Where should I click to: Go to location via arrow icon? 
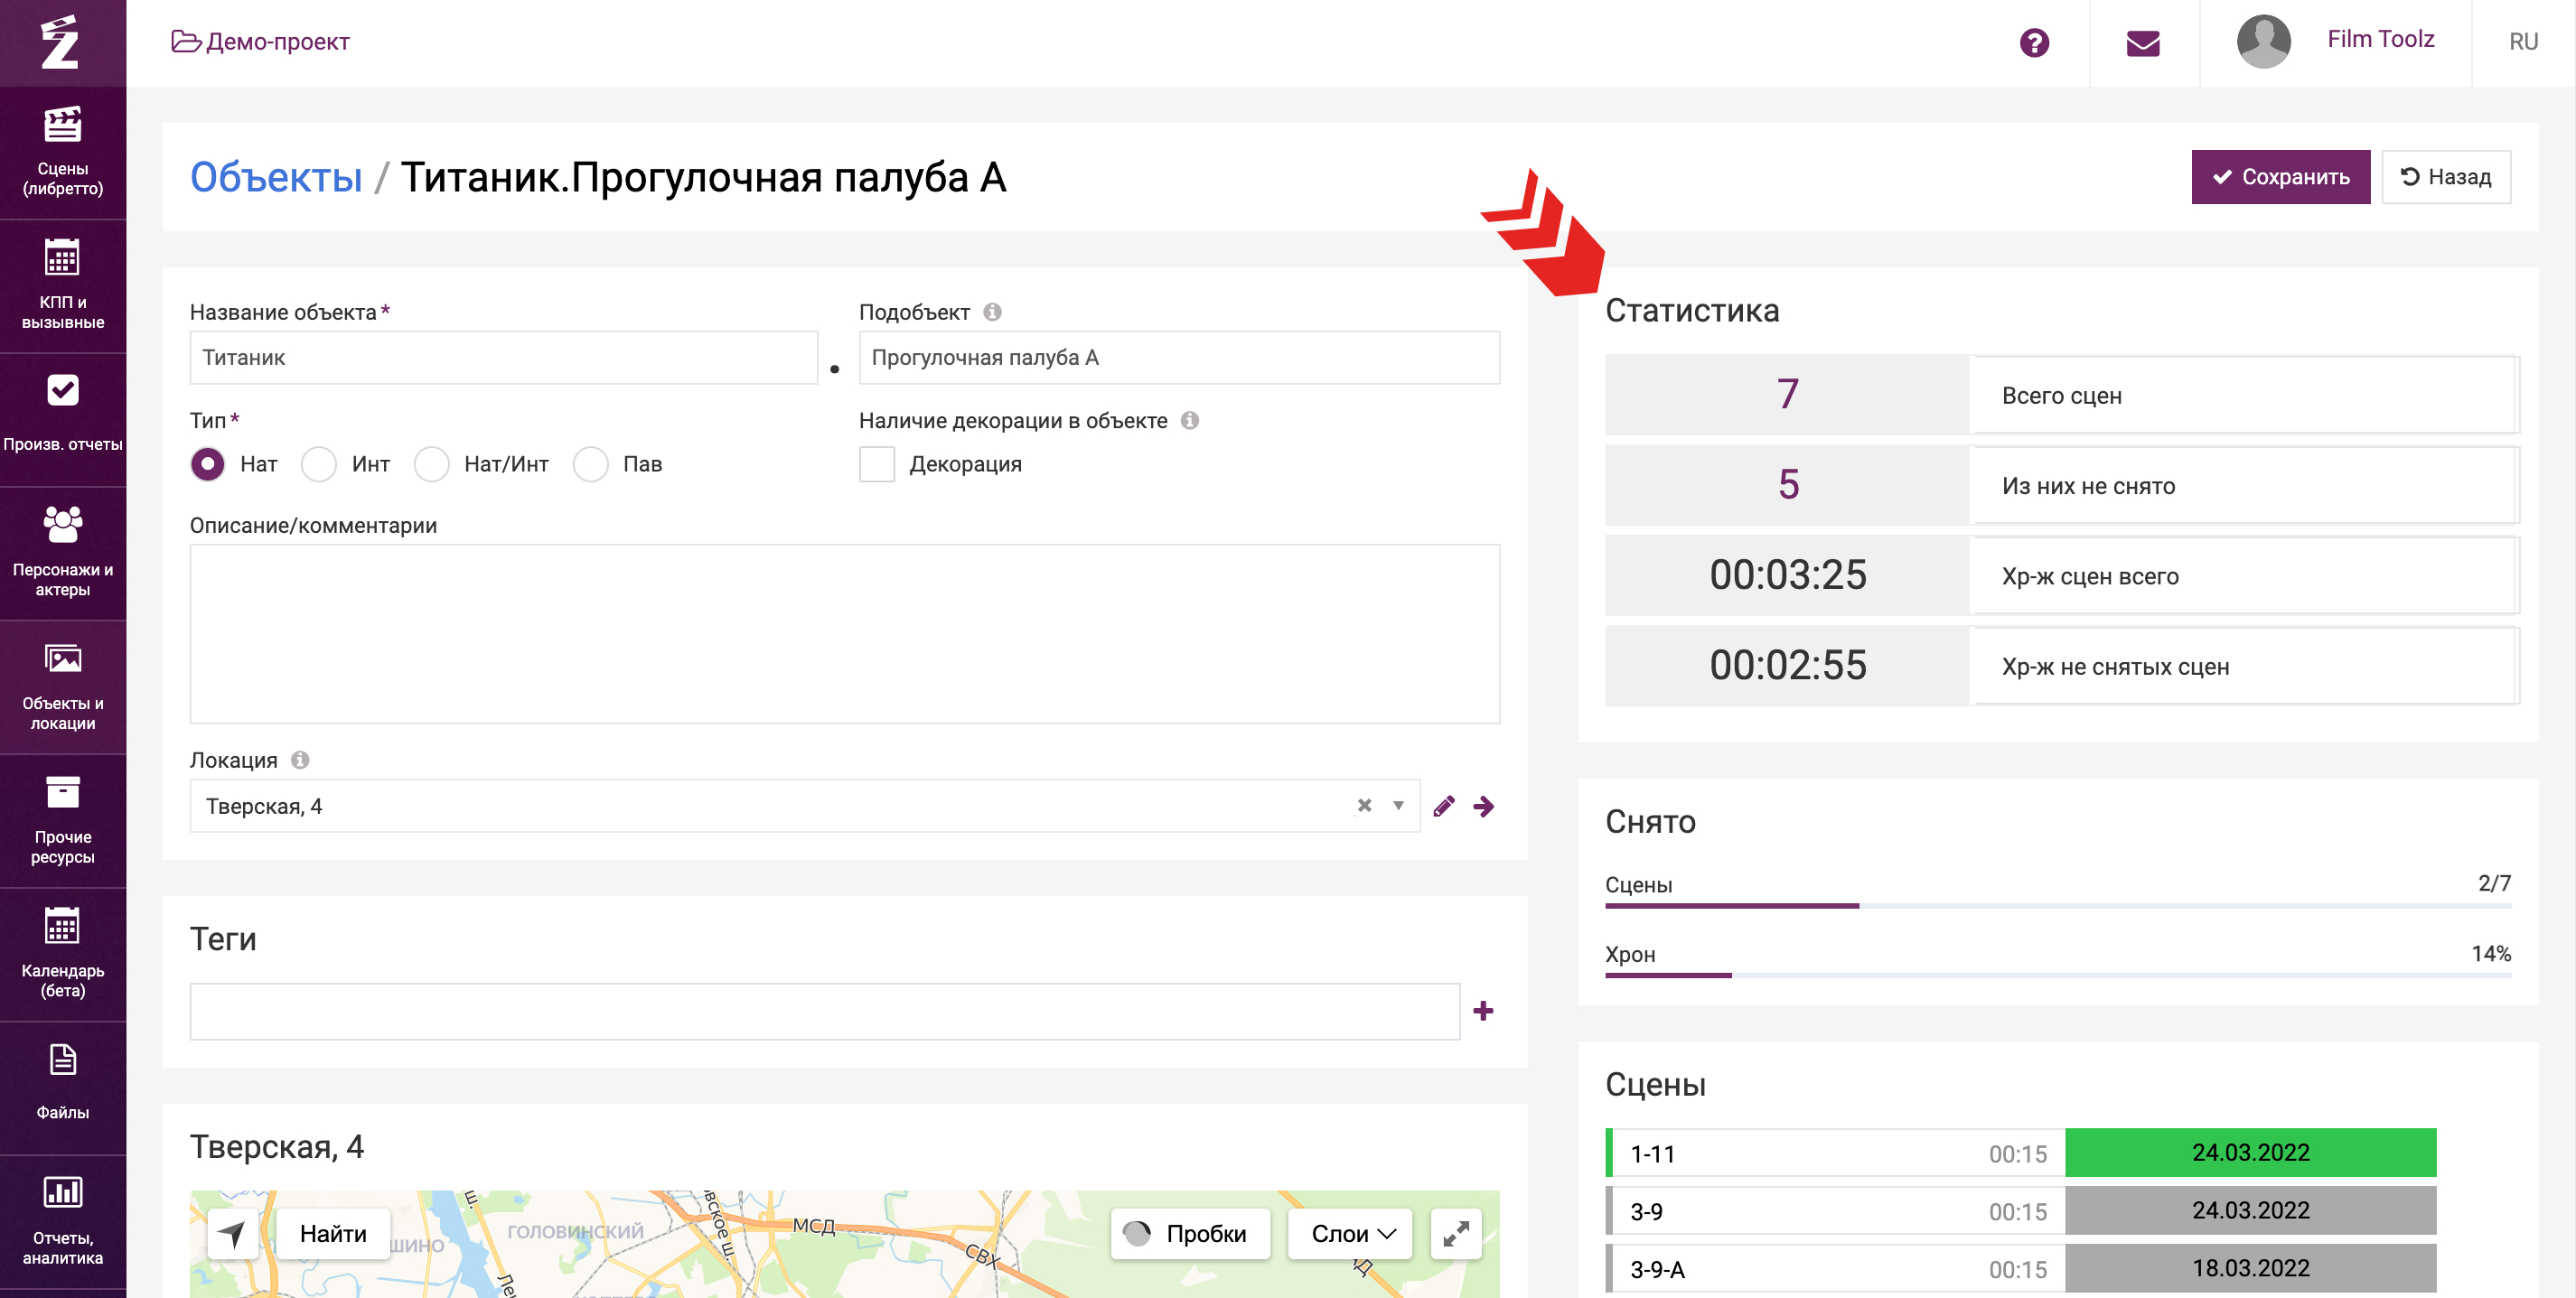1483,806
